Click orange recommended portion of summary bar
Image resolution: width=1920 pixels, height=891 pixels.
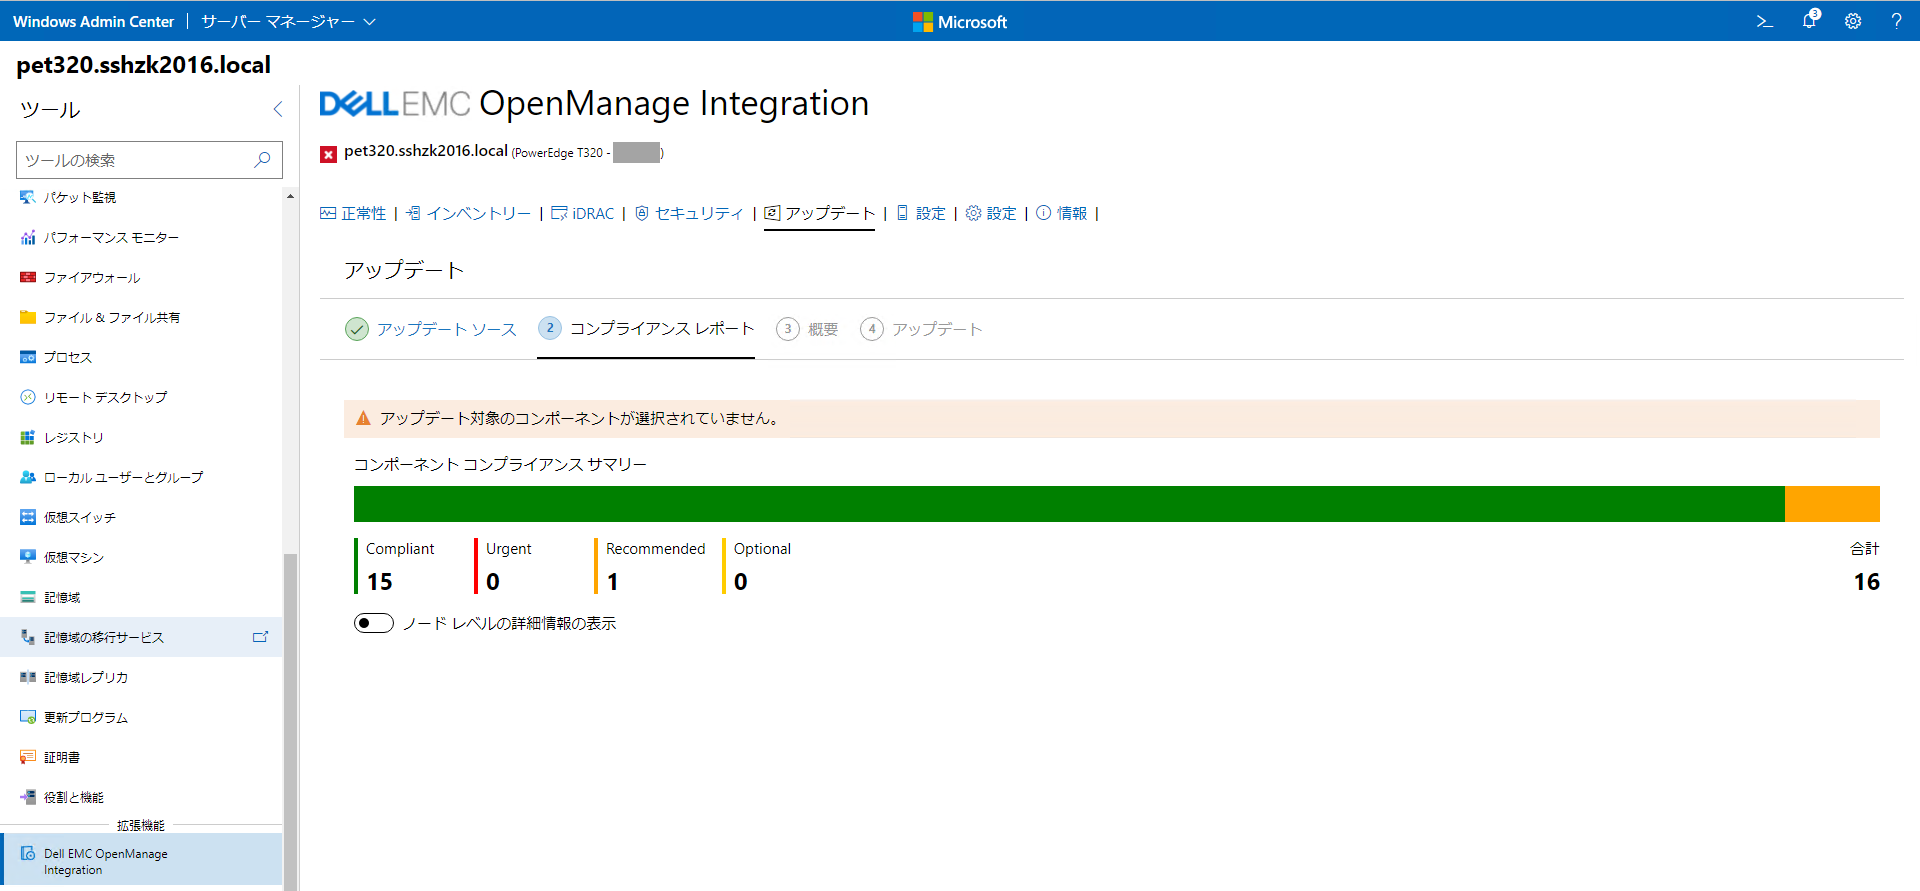(1832, 504)
